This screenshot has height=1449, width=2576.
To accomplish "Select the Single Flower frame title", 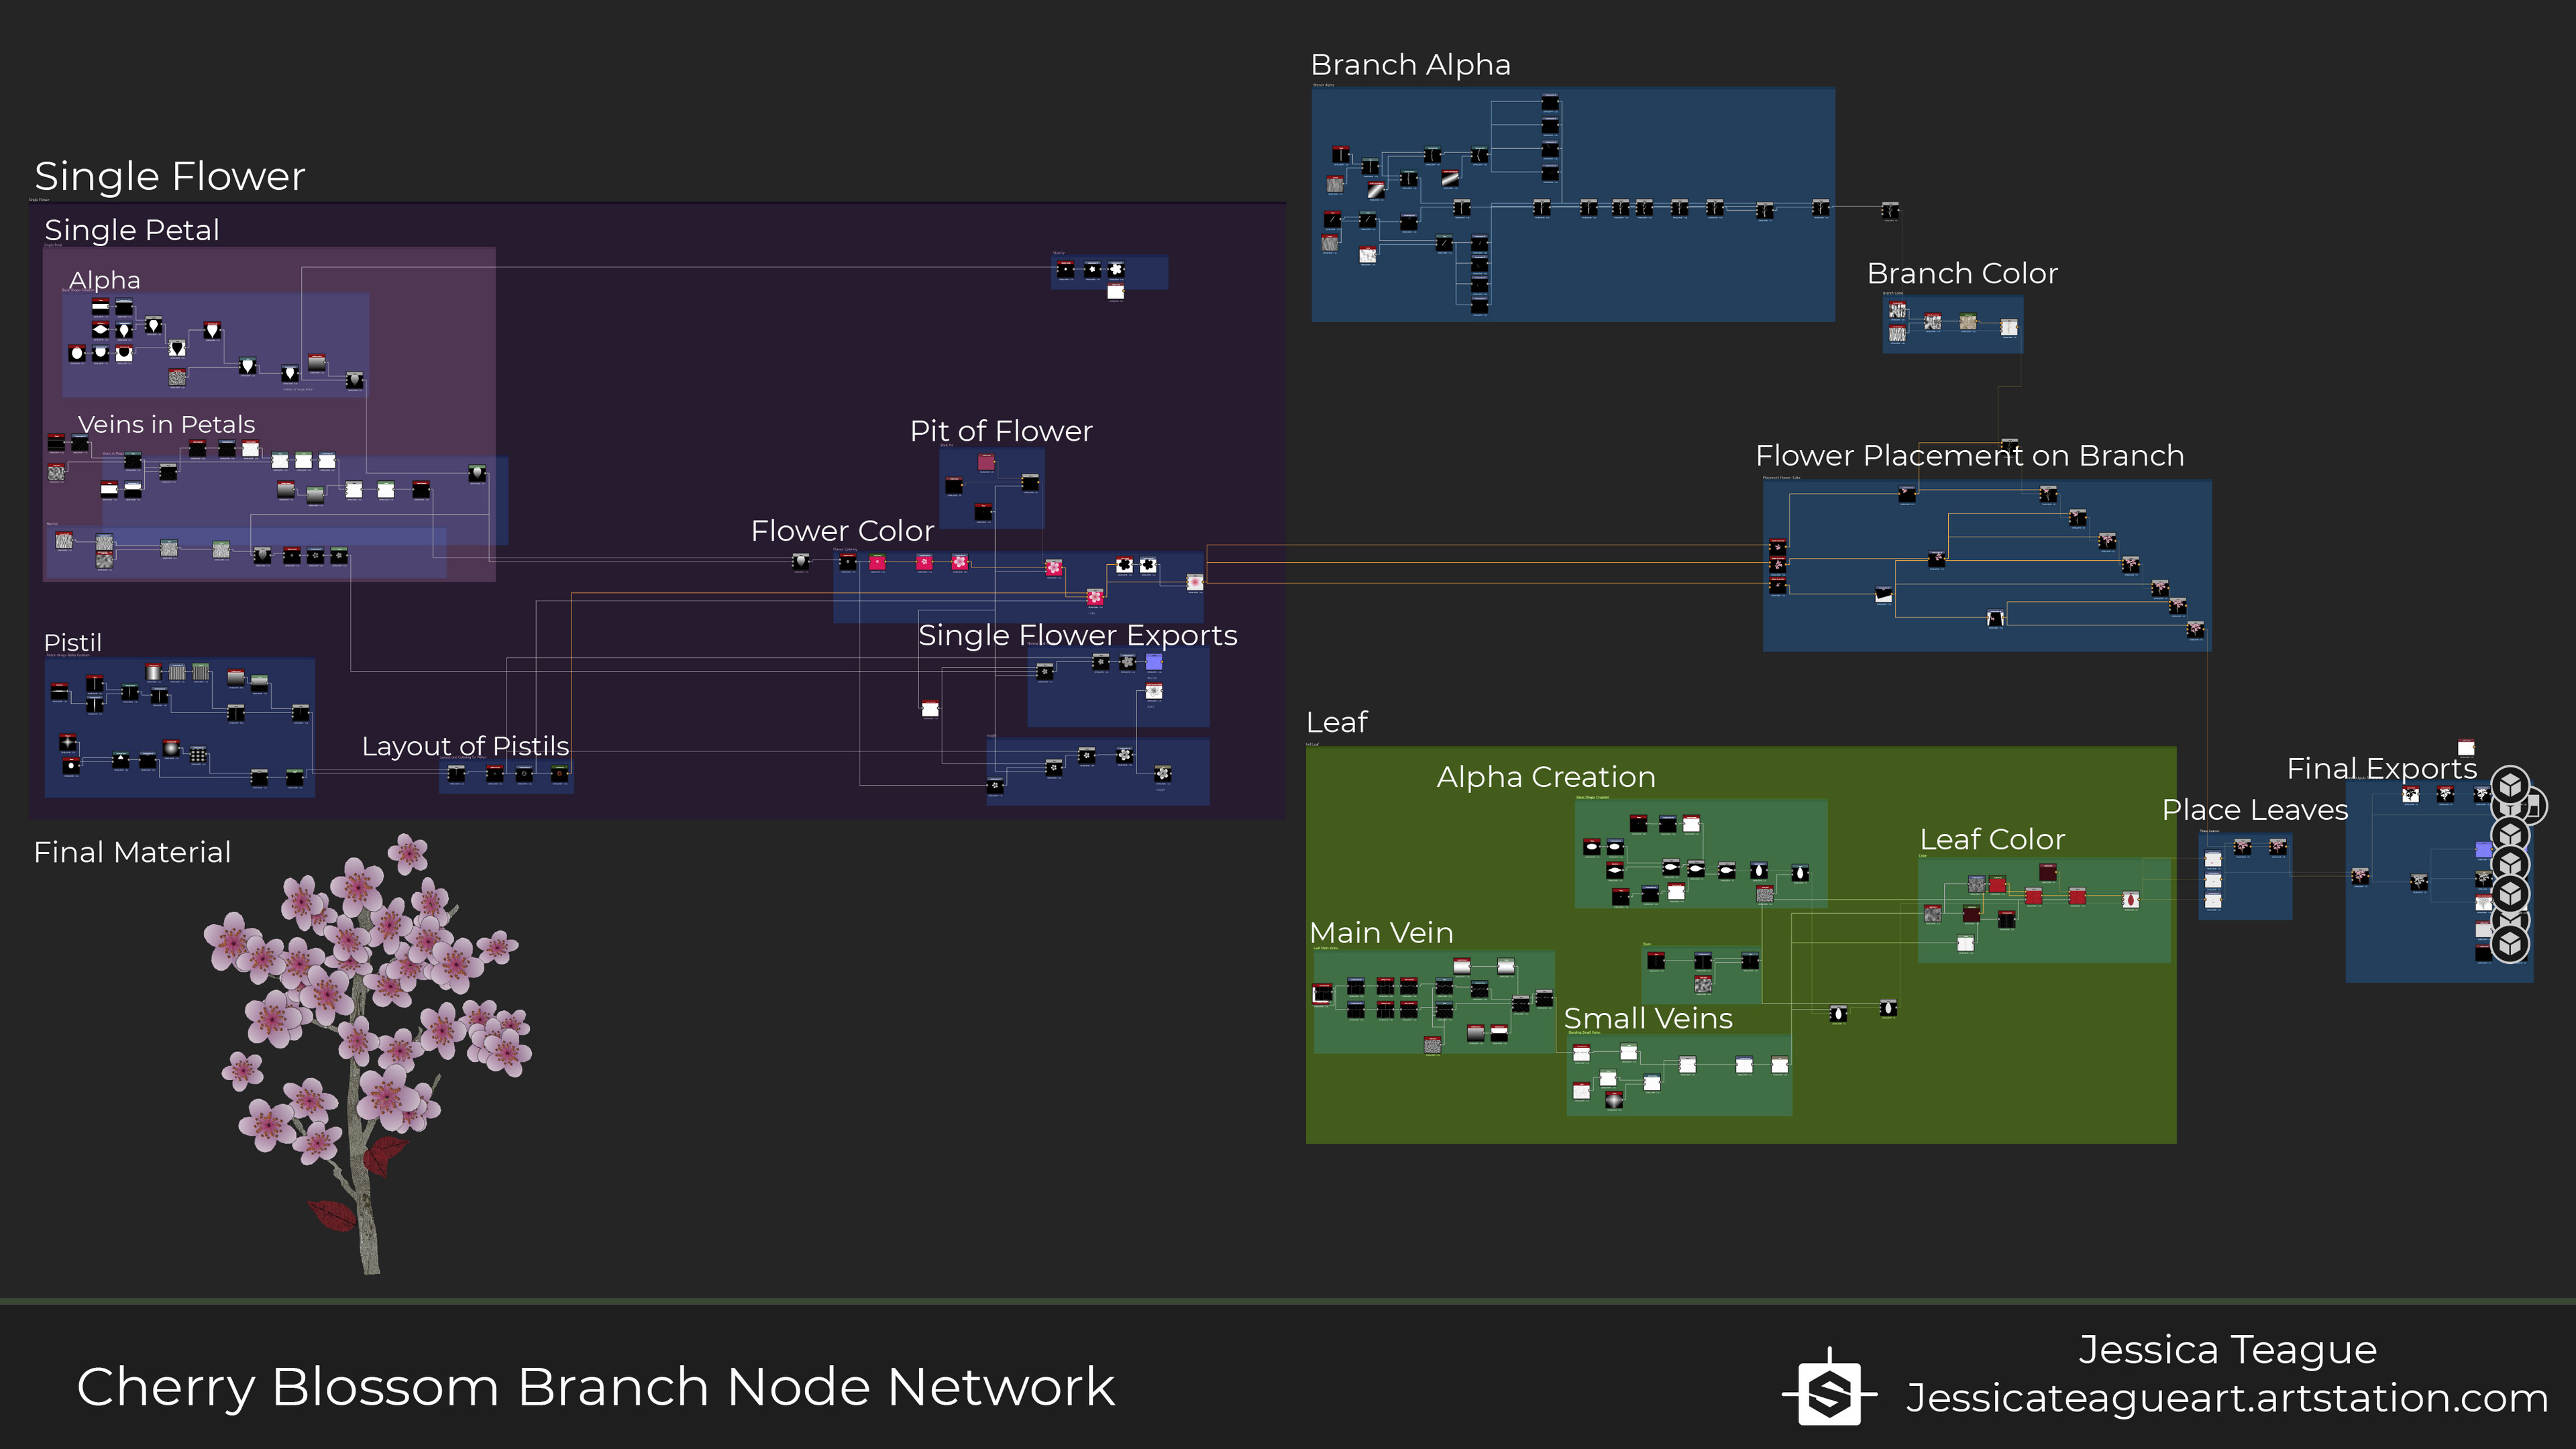I will (170, 177).
